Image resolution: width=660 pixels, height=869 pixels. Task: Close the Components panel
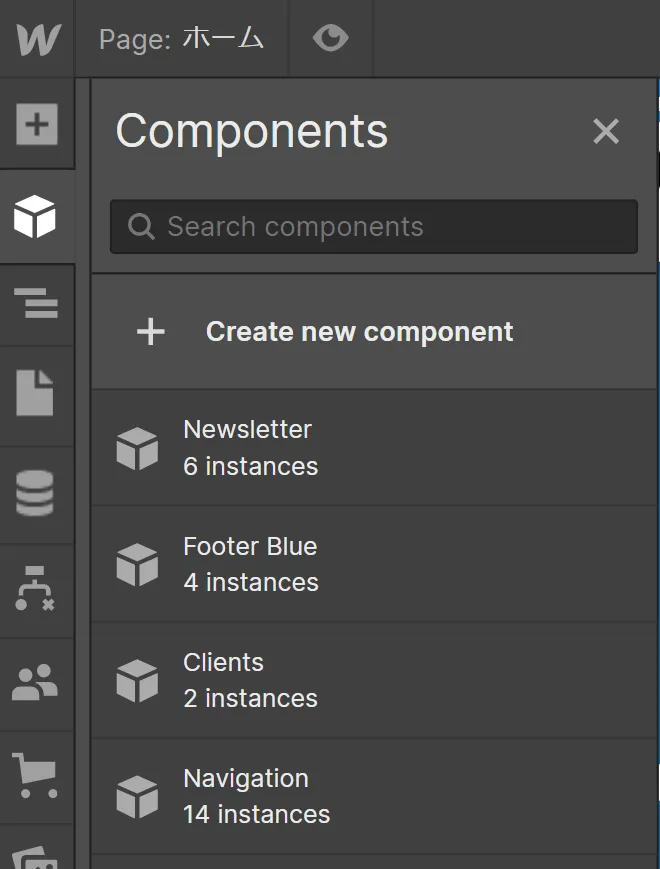point(606,131)
